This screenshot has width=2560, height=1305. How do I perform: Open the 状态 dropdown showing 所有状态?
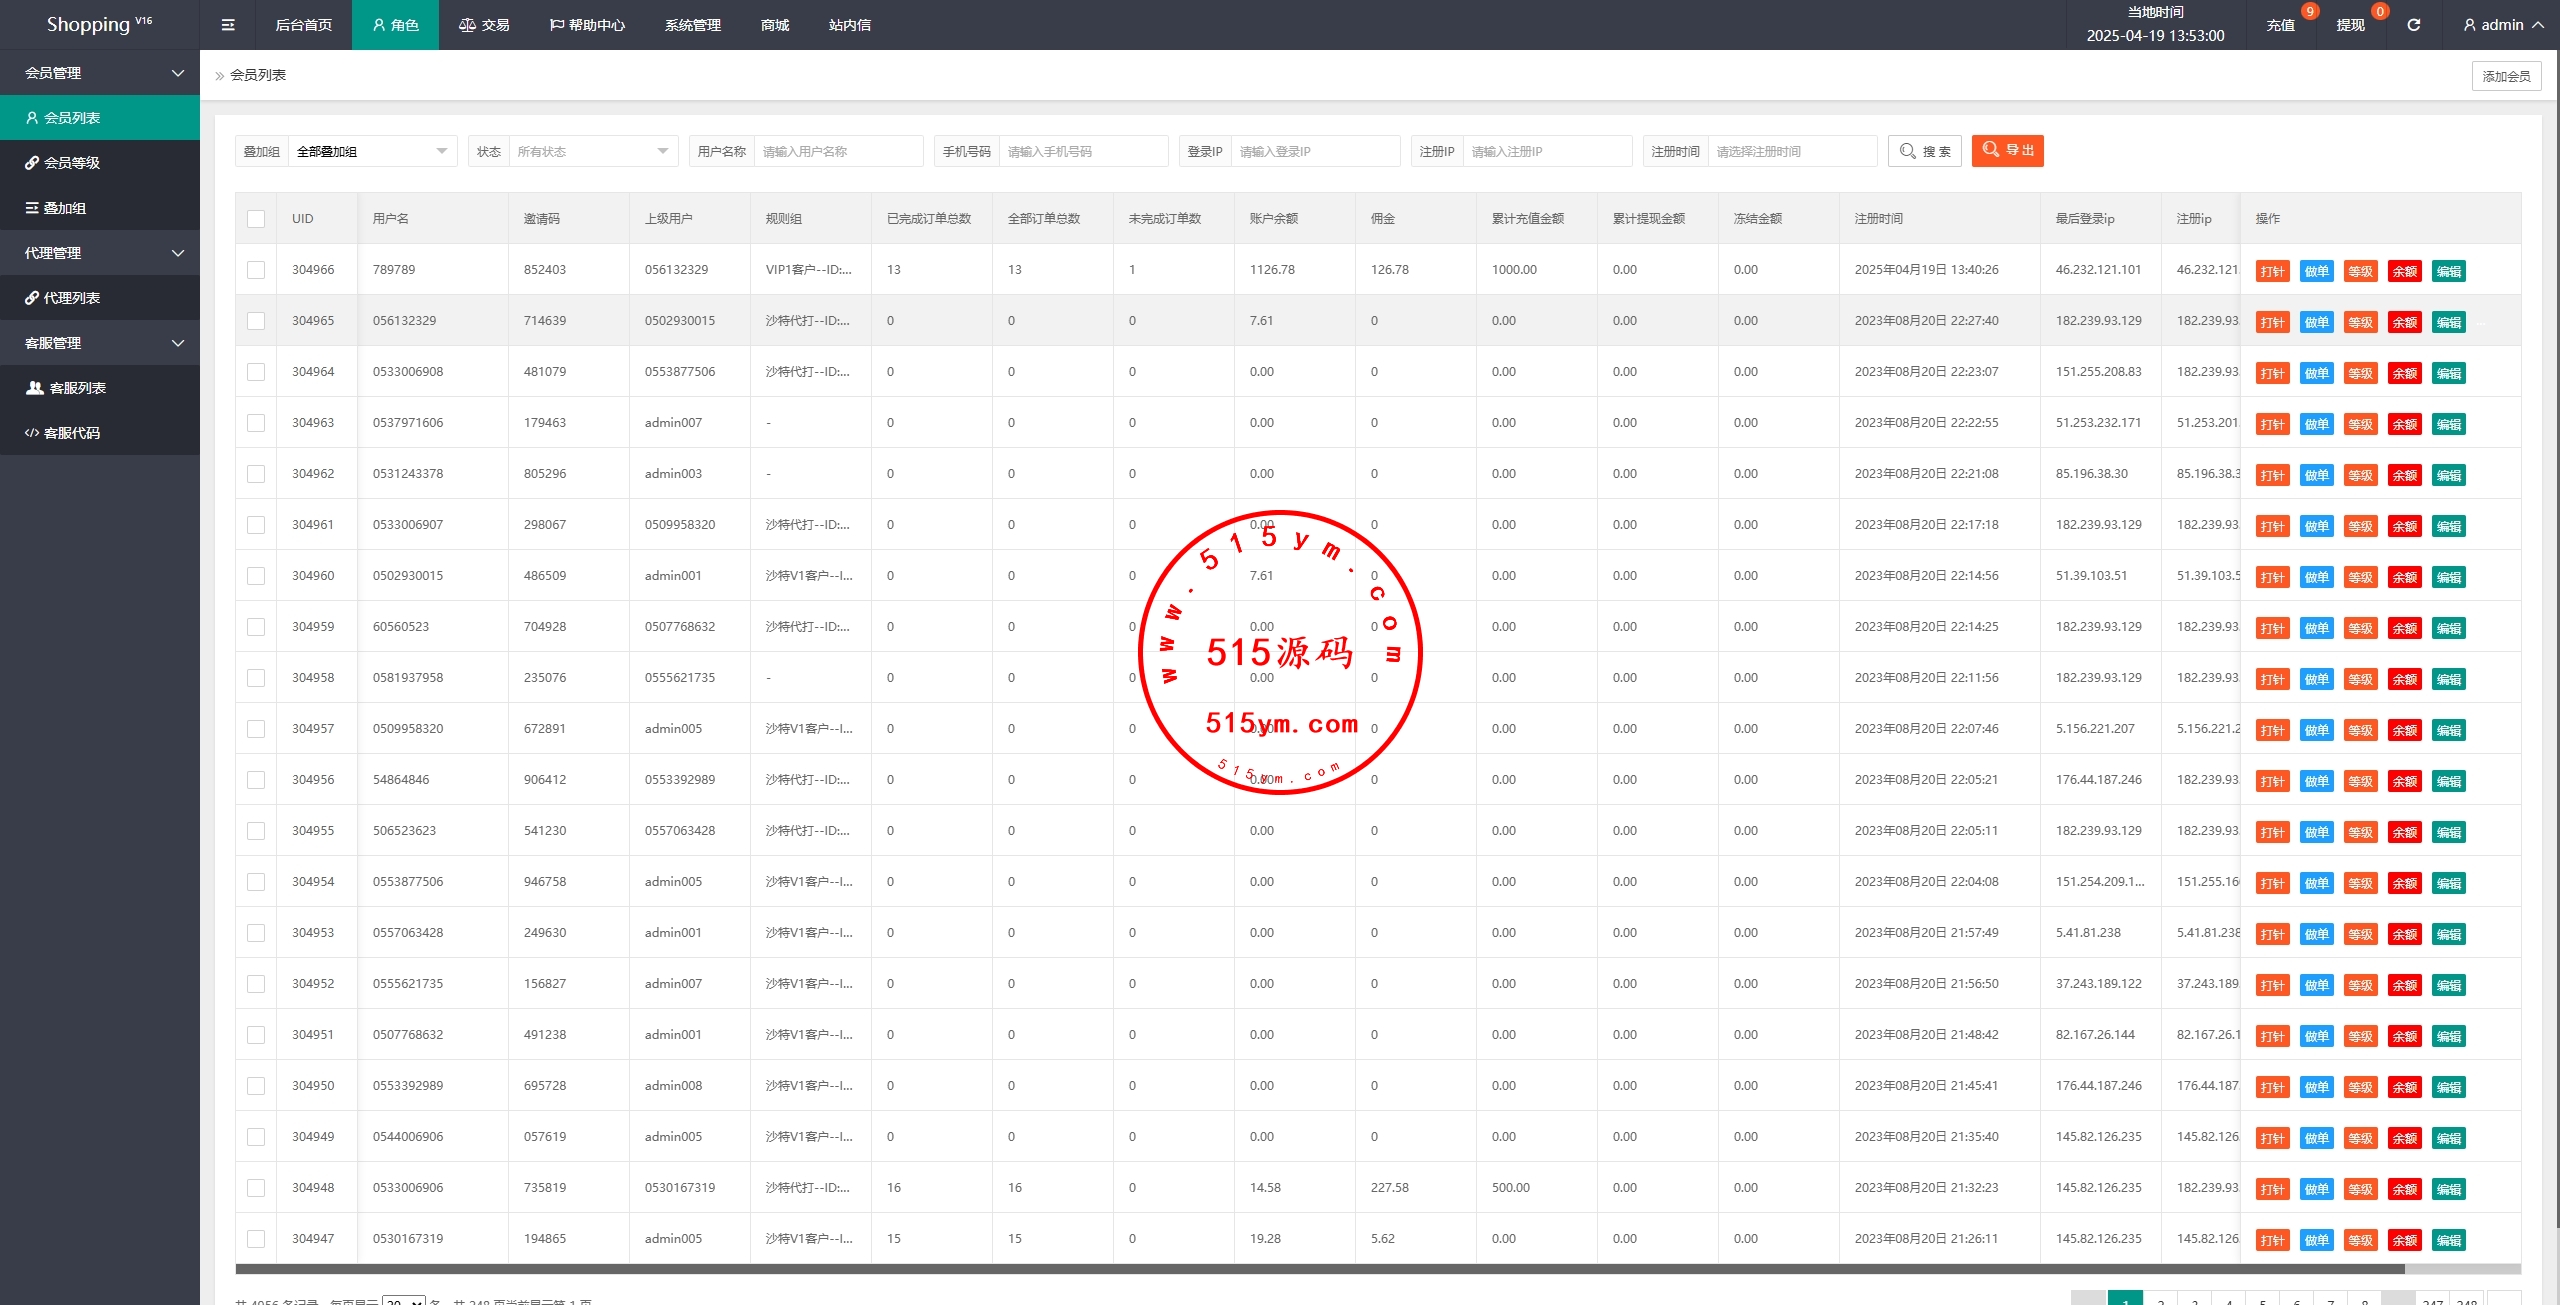coord(592,151)
